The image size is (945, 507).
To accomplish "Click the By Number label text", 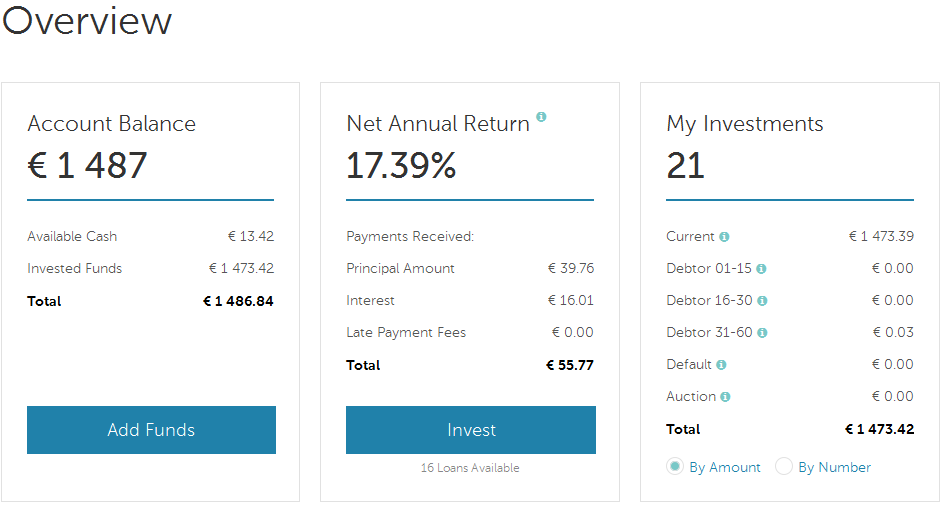I will (834, 467).
